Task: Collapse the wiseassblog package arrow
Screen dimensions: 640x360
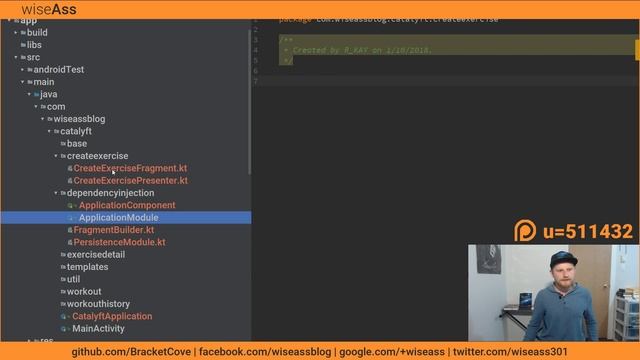Action: click(42, 119)
